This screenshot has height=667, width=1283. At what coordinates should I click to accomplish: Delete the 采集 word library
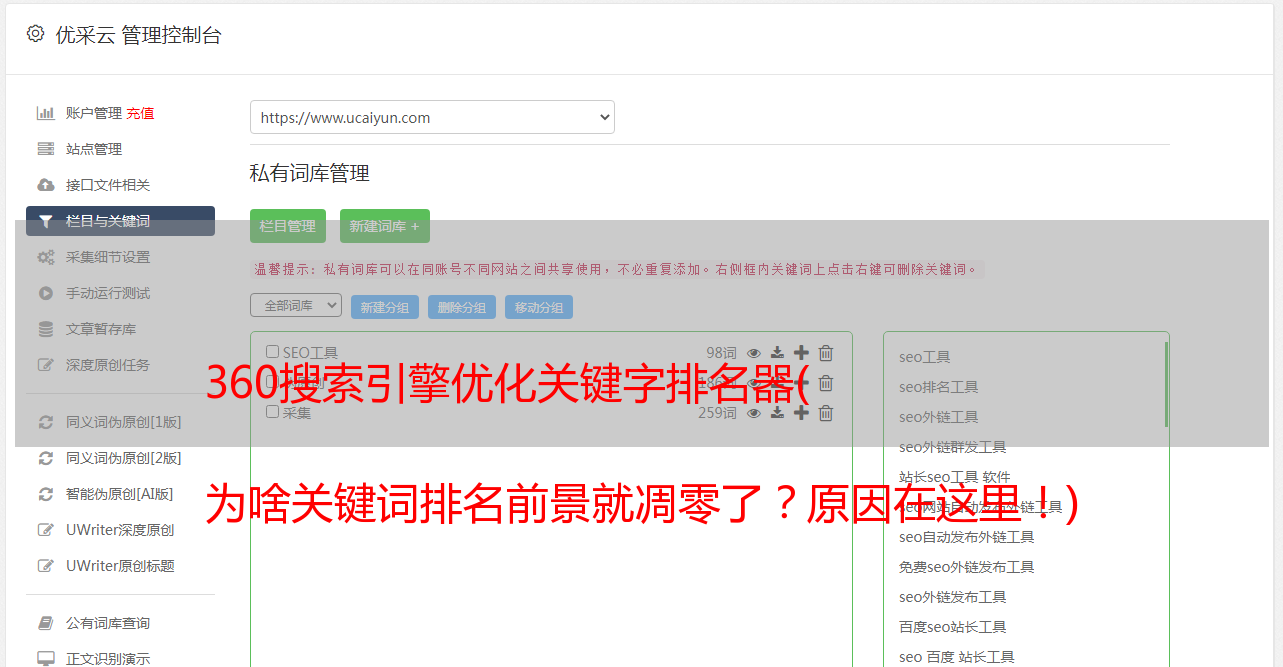826,413
